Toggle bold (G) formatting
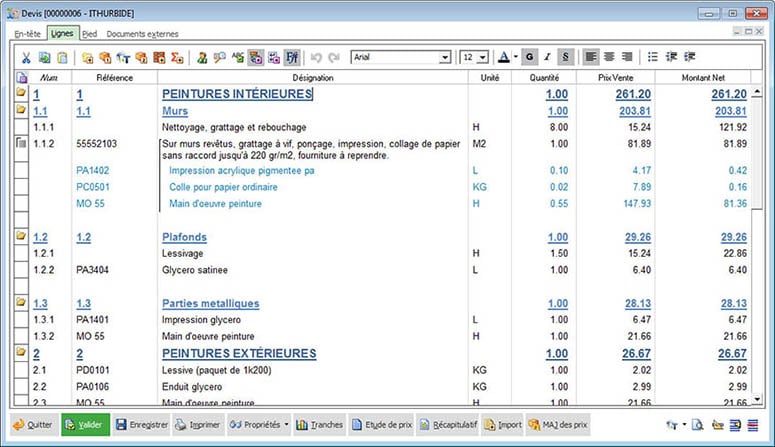This screenshot has height=447, width=775. coord(529,57)
